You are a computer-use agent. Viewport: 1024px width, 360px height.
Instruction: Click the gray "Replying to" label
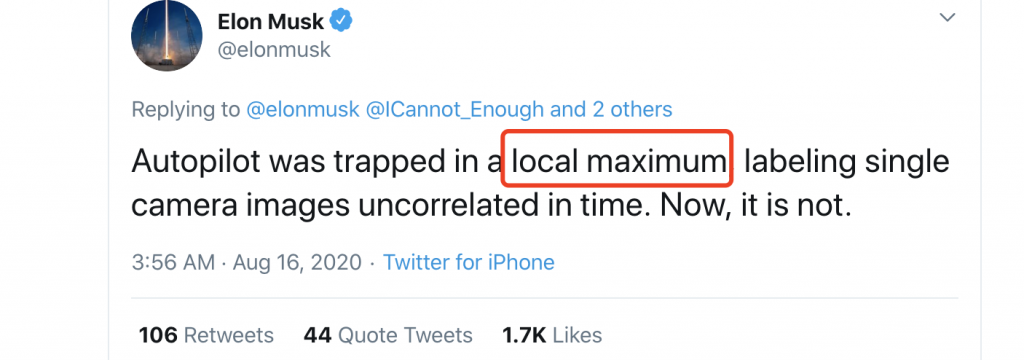point(185,110)
